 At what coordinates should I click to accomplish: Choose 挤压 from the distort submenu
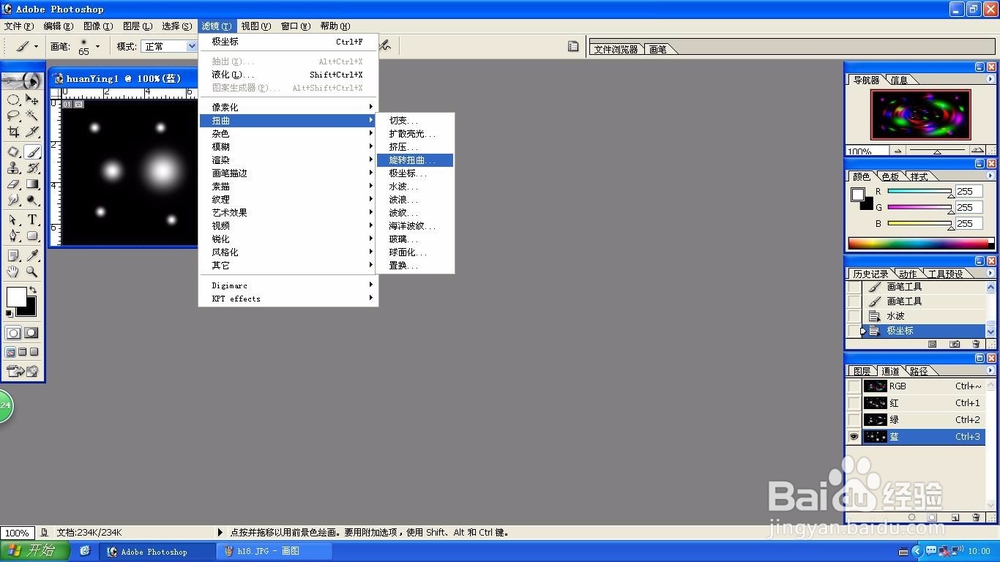click(415, 147)
